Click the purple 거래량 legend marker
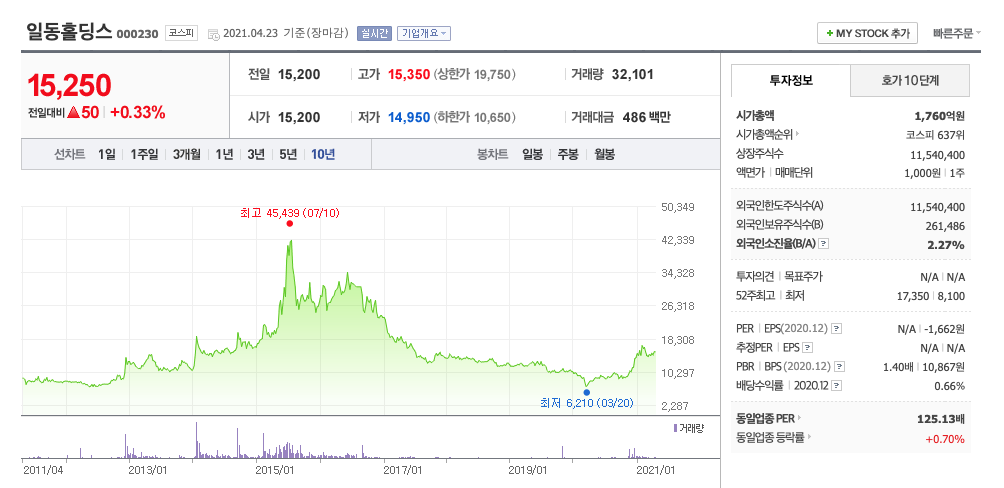1004x488 pixels. [x=674, y=428]
